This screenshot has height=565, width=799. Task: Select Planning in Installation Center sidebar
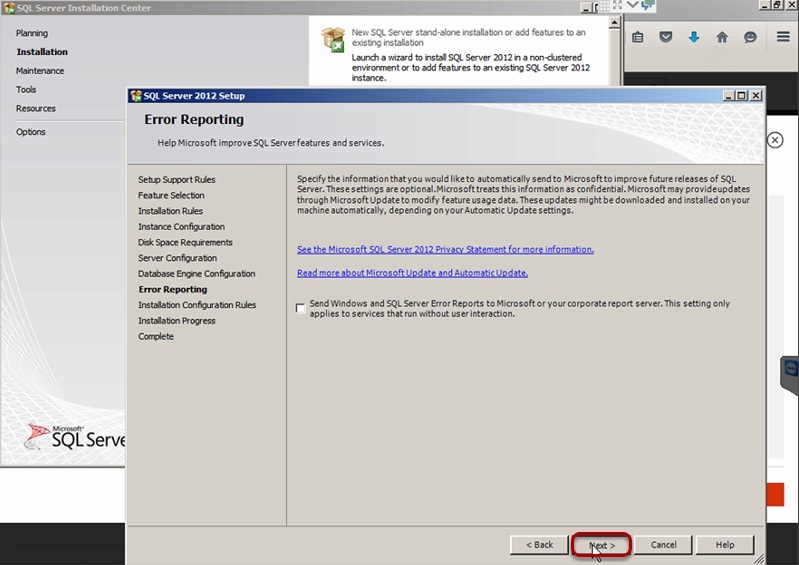[32, 33]
